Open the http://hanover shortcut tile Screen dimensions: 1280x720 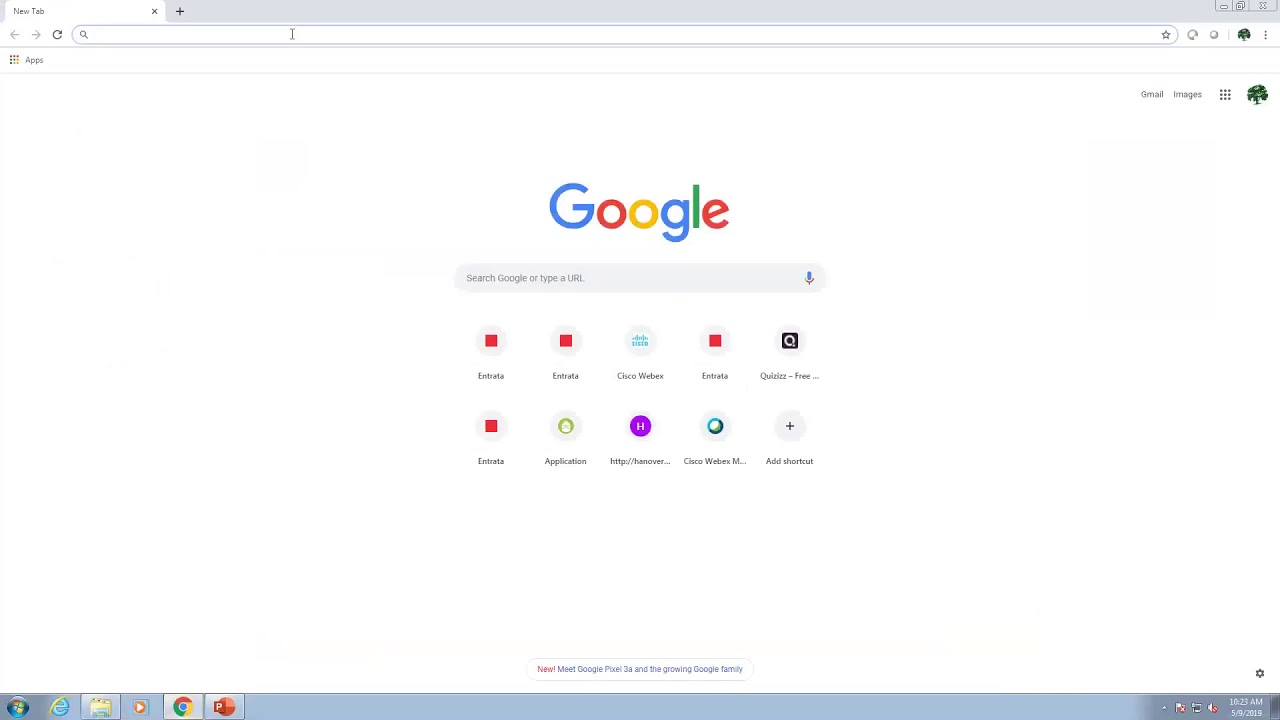(x=640, y=440)
